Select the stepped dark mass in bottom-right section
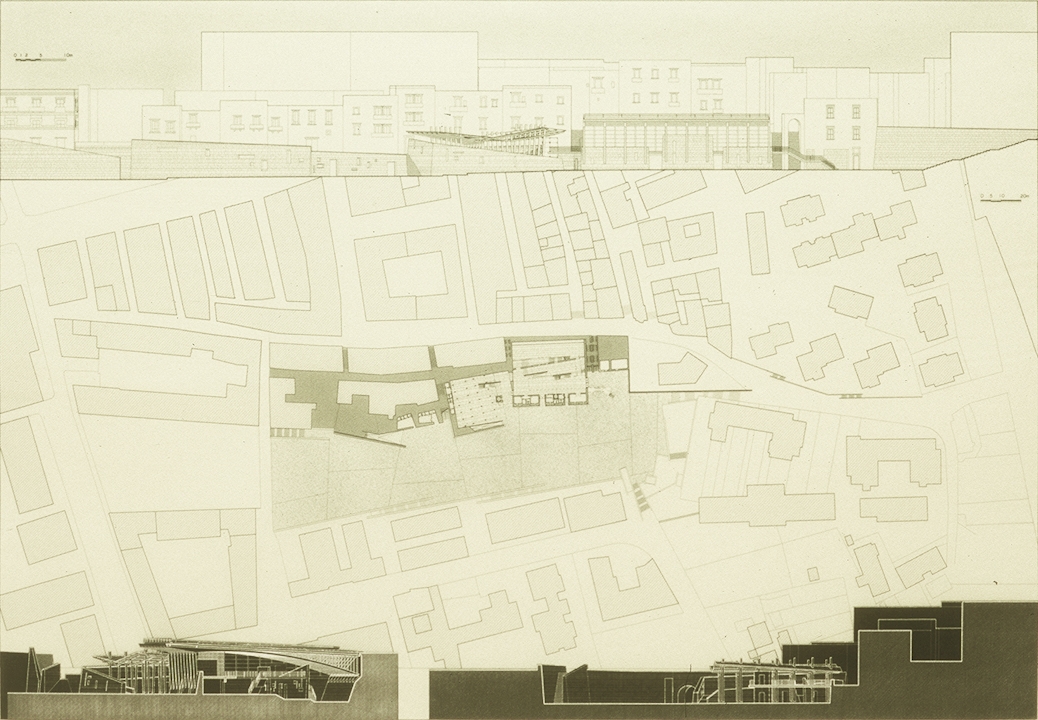1038x720 pixels. [x=920, y=650]
